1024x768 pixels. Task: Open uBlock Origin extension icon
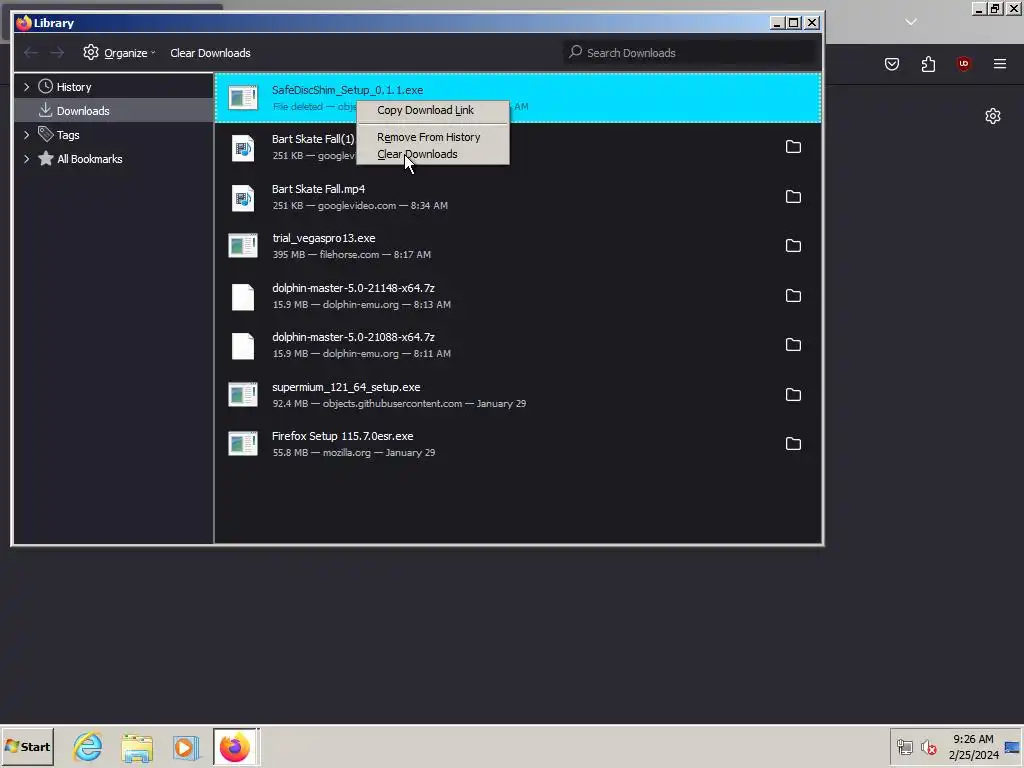963,64
